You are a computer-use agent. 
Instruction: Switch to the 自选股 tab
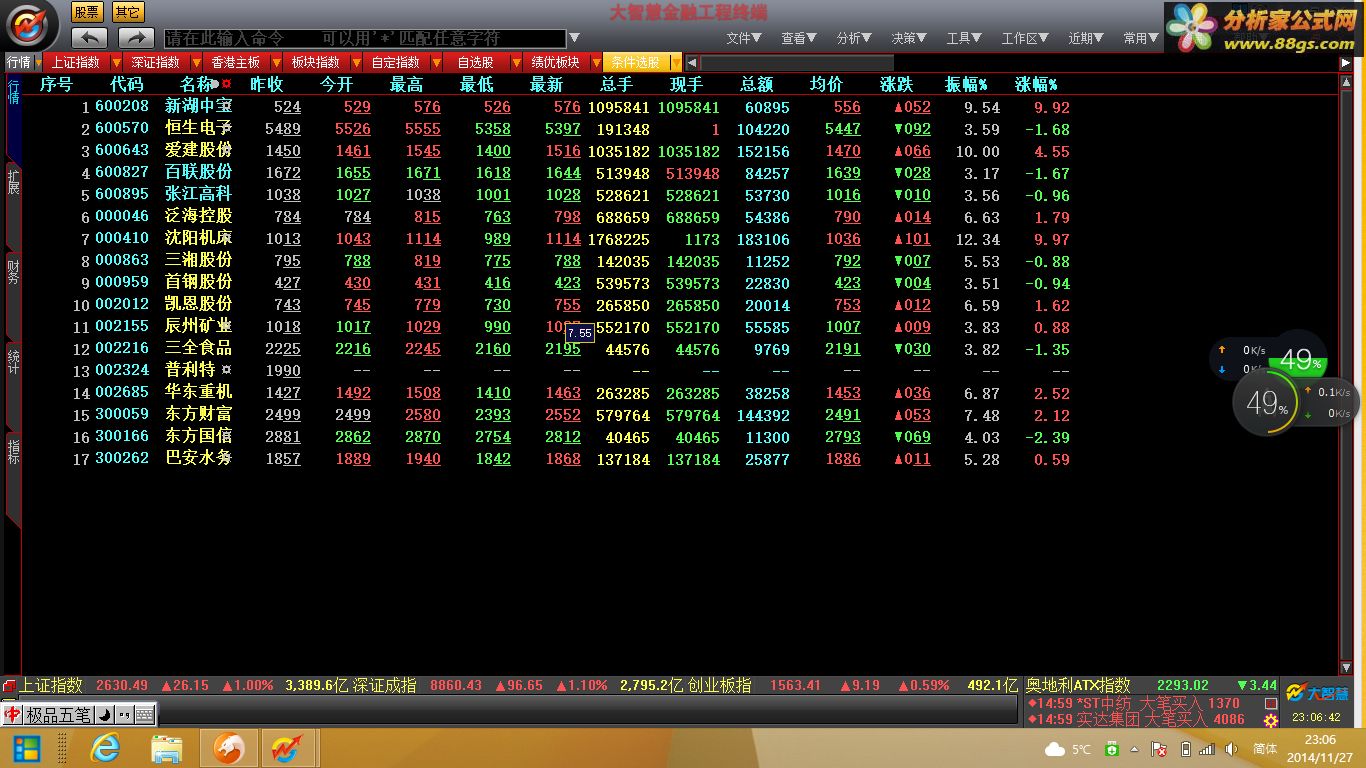[x=476, y=62]
